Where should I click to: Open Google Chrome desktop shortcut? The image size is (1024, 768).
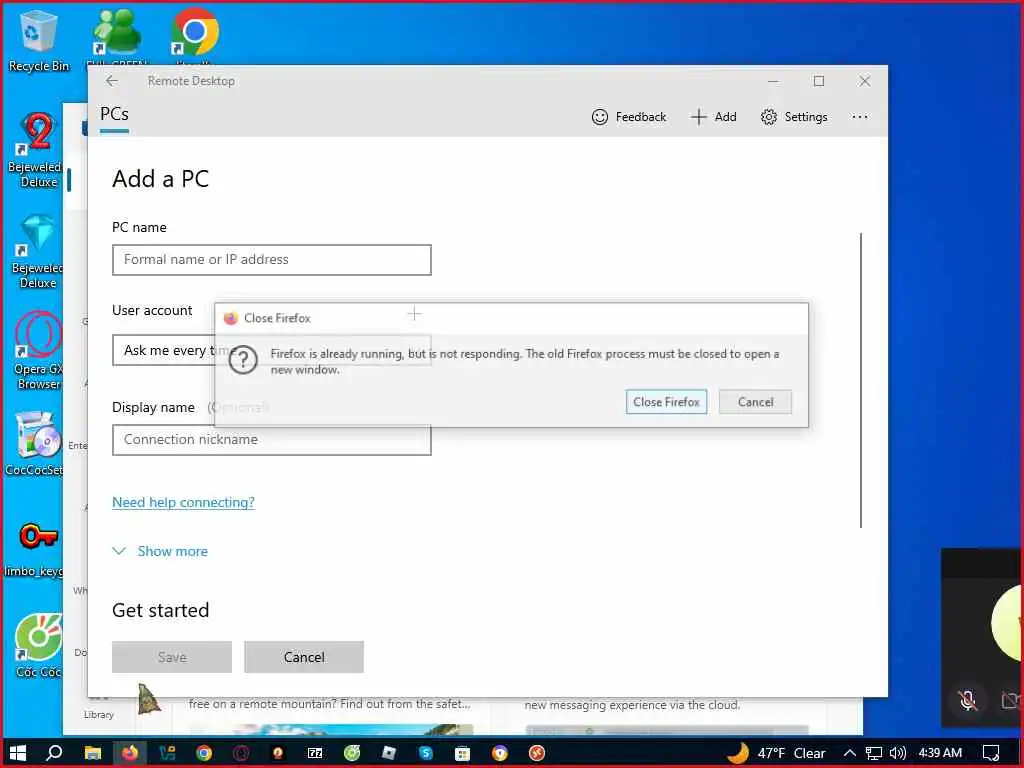[195, 33]
